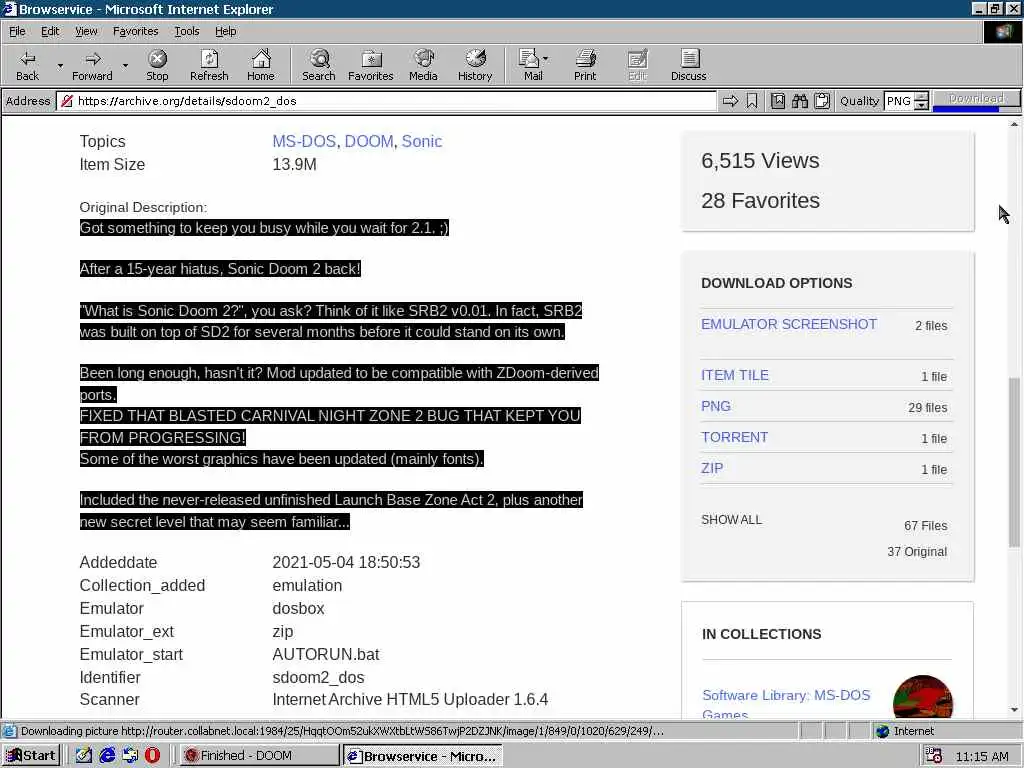
Task: Open the Favorites menu
Action: 135,31
